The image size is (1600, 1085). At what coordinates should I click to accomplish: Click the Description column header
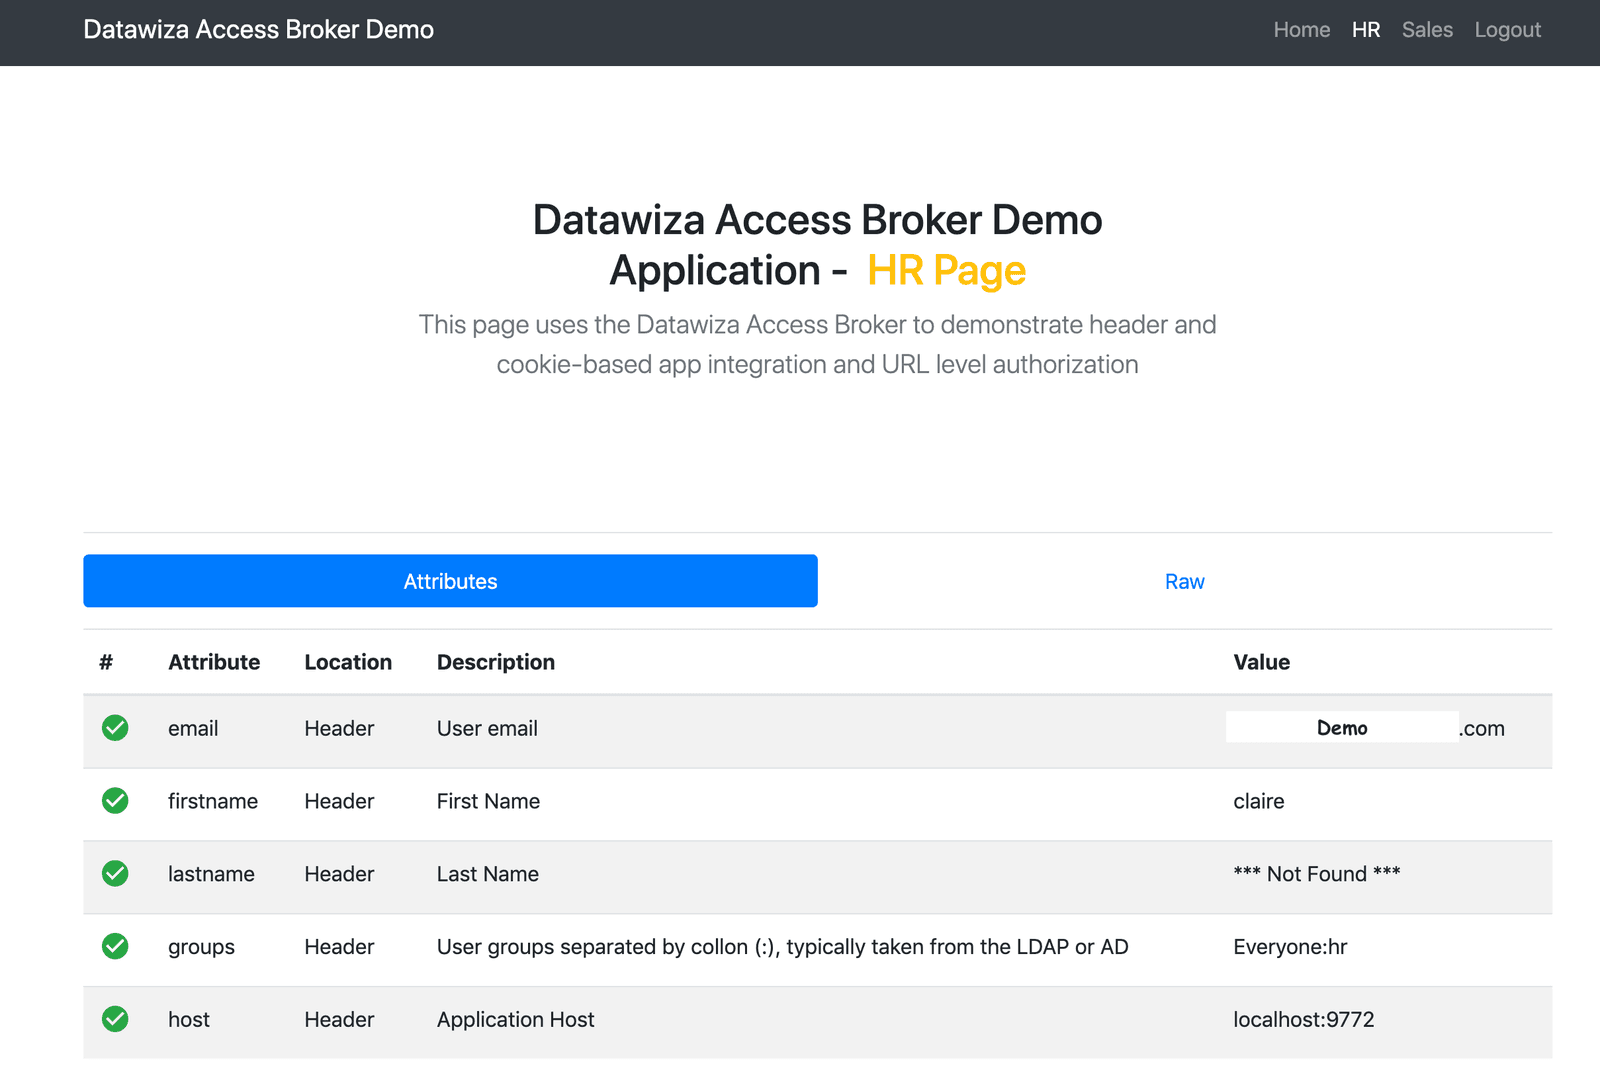(x=496, y=662)
